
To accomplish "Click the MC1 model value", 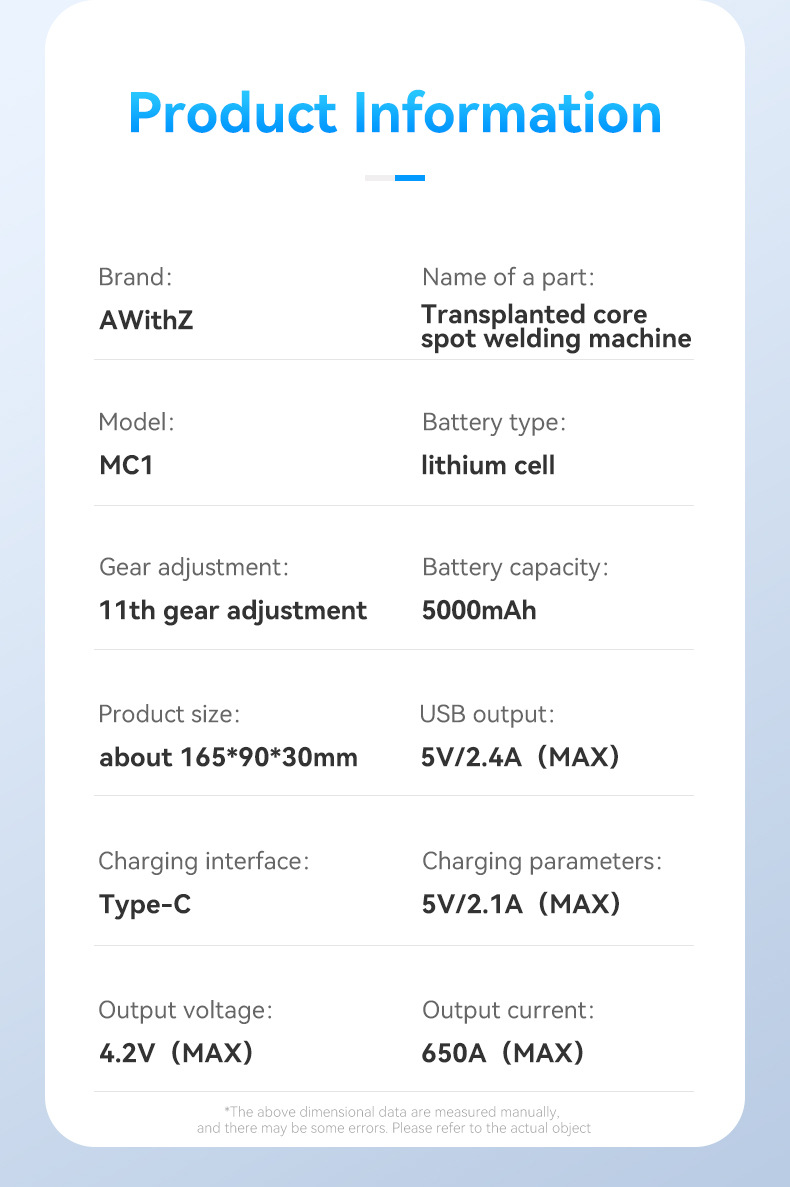I will [x=126, y=465].
